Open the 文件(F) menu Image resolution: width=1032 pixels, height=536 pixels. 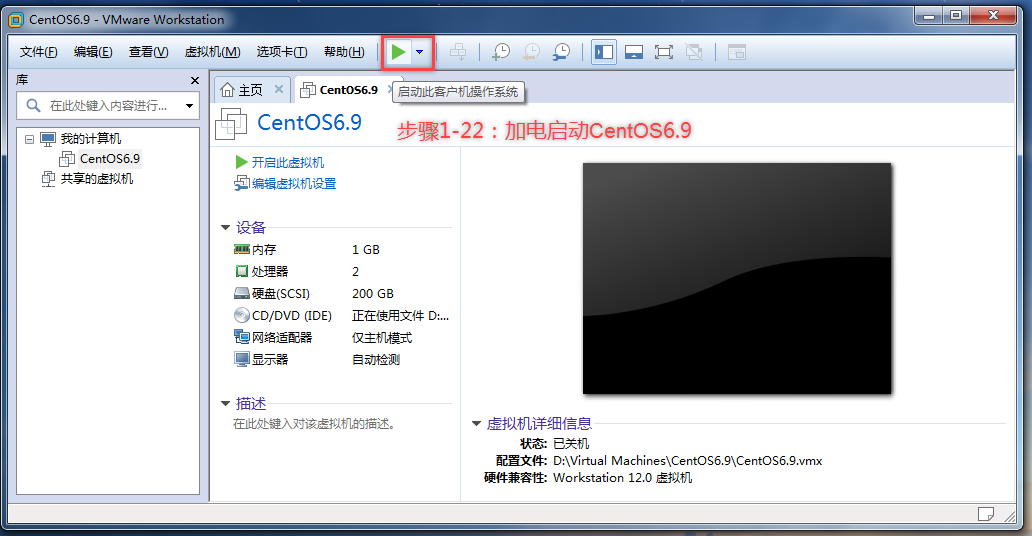[x=38, y=52]
